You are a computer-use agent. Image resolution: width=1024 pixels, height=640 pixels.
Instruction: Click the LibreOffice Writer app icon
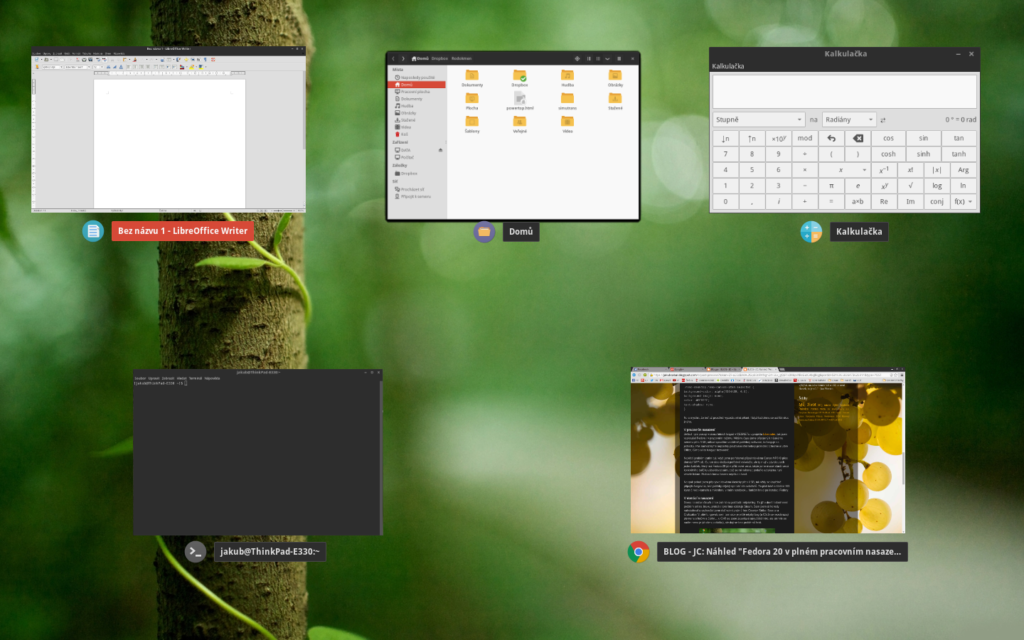click(x=93, y=231)
